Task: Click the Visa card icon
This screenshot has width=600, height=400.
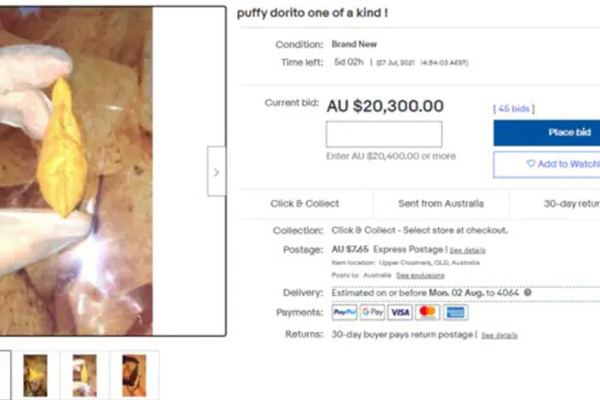Action: pyautogui.click(x=400, y=312)
